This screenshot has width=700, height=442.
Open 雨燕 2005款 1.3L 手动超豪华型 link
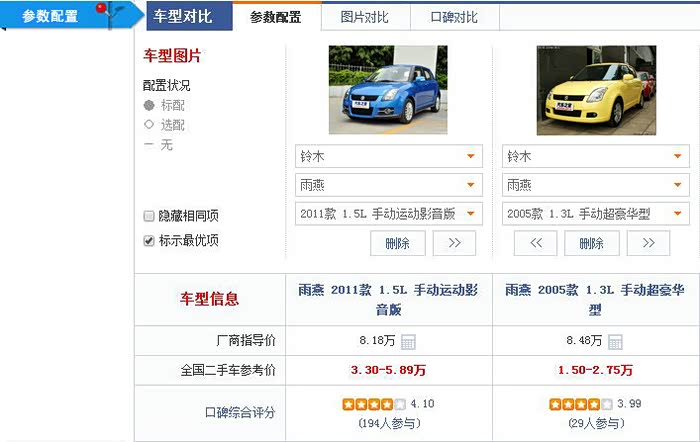(595, 299)
